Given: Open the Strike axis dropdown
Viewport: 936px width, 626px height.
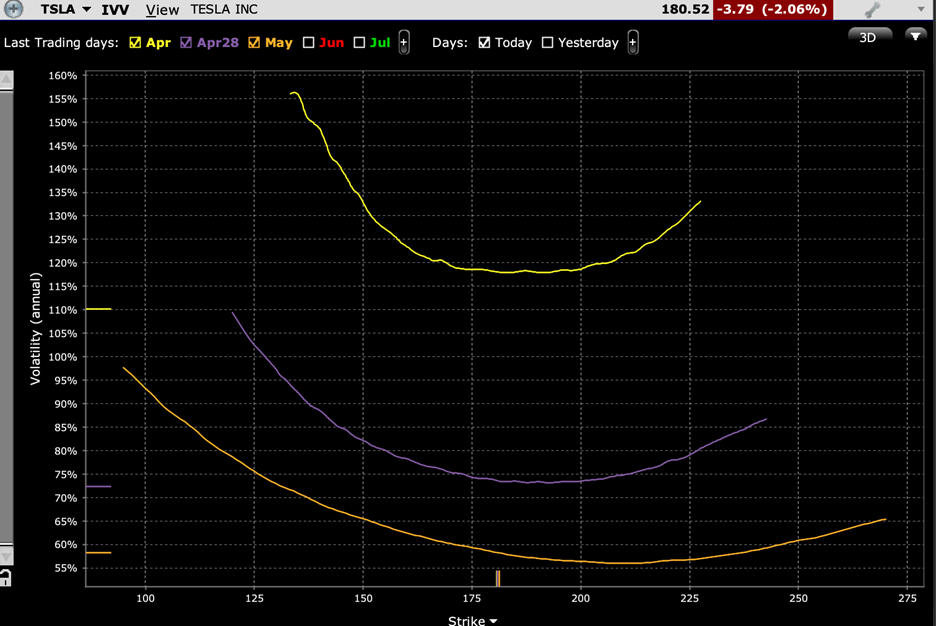Looking at the screenshot, I should pos(491,621).
